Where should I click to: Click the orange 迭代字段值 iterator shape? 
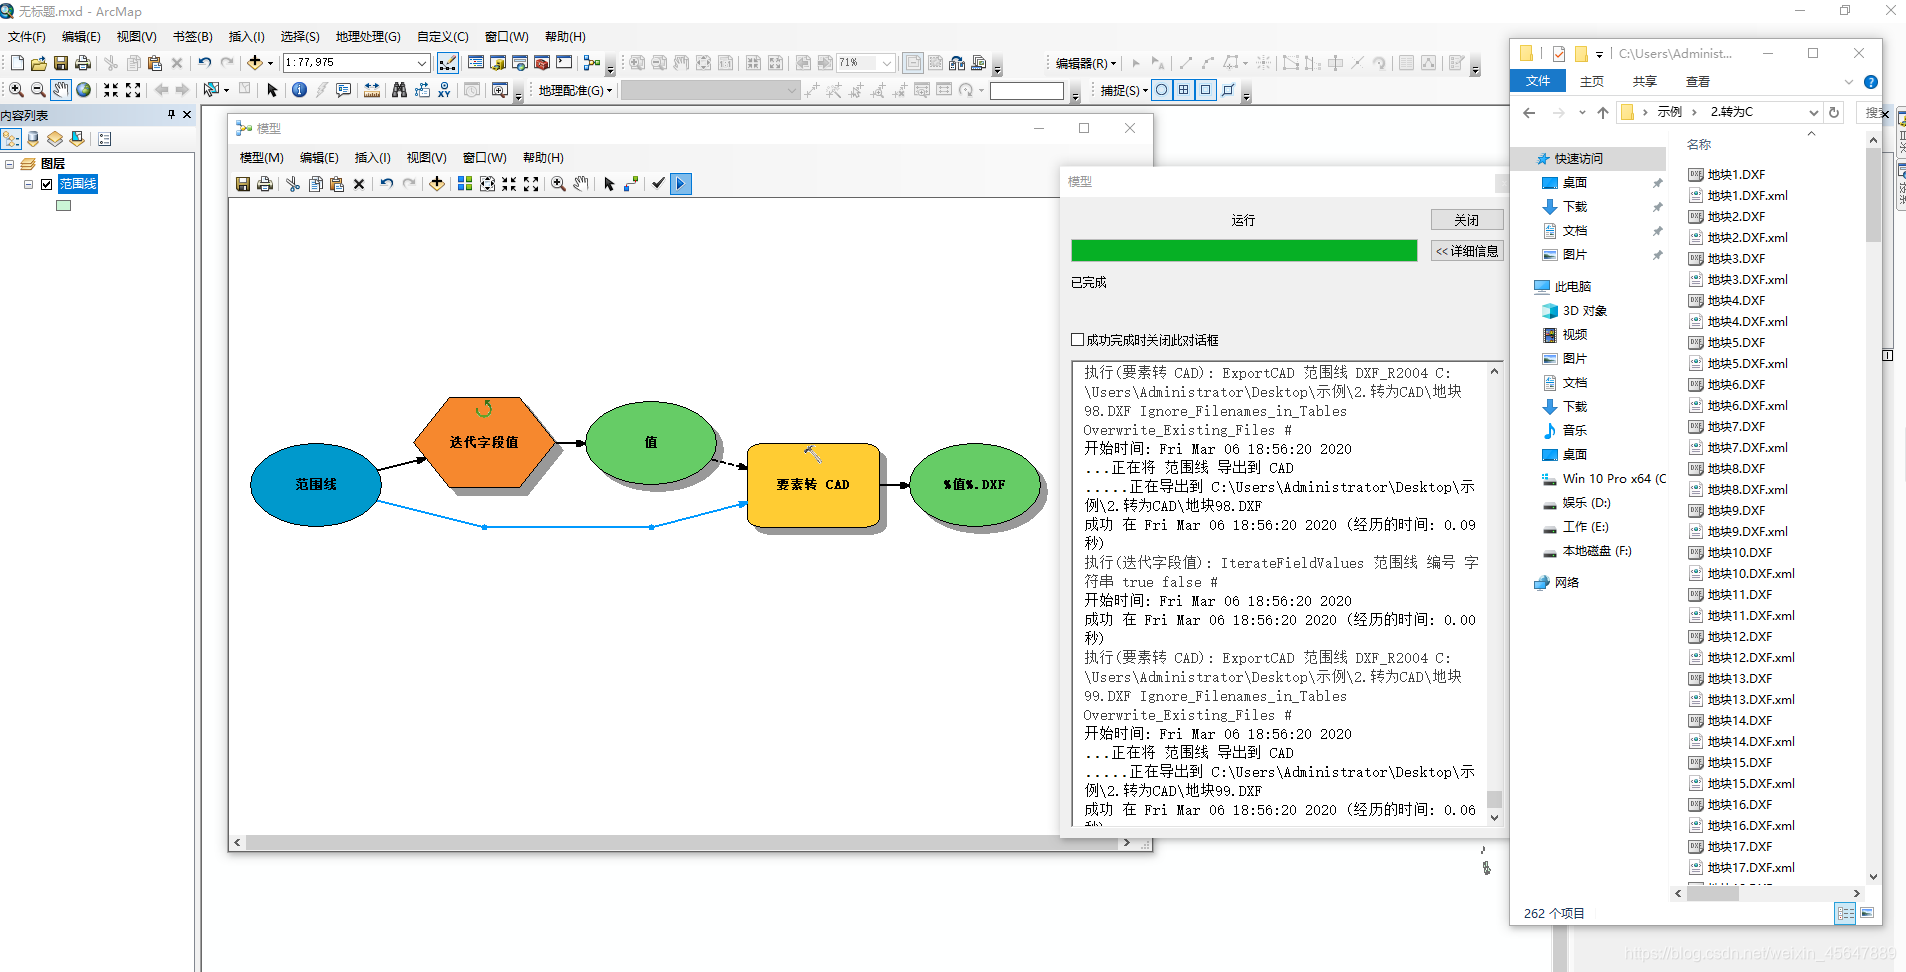point(484,442)
